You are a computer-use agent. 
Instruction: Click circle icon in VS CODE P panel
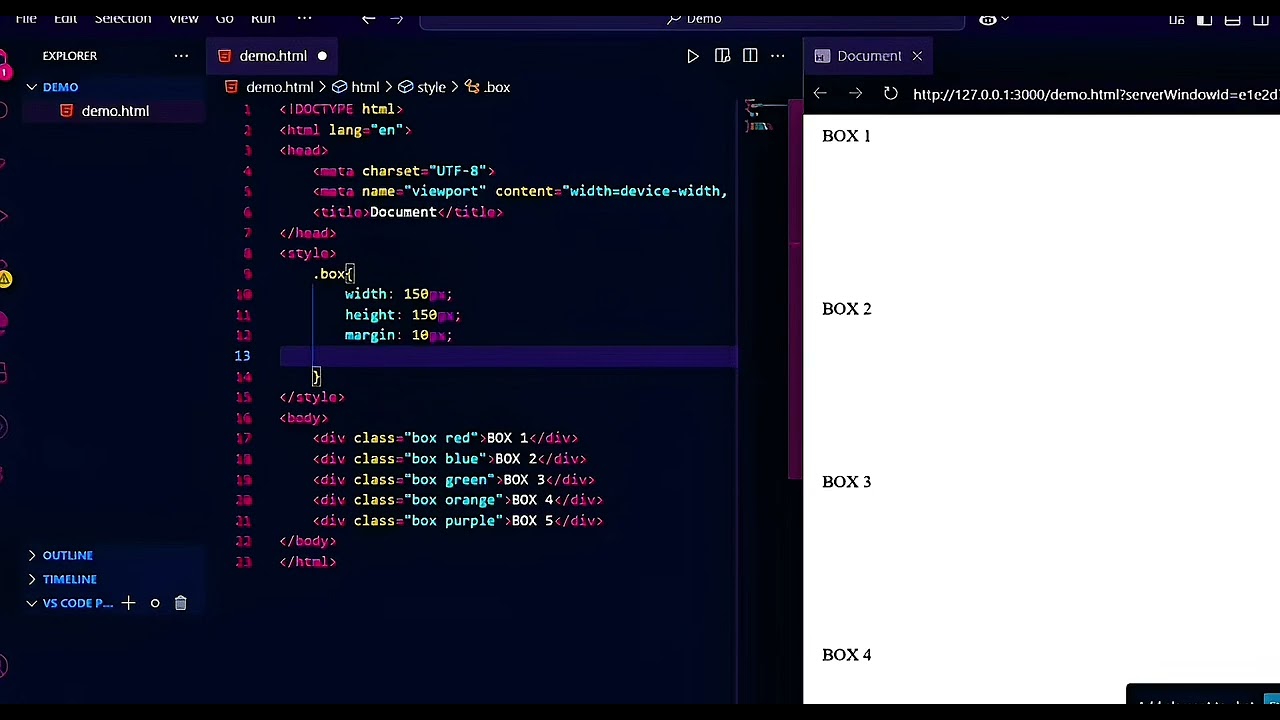tap(155, 603)
